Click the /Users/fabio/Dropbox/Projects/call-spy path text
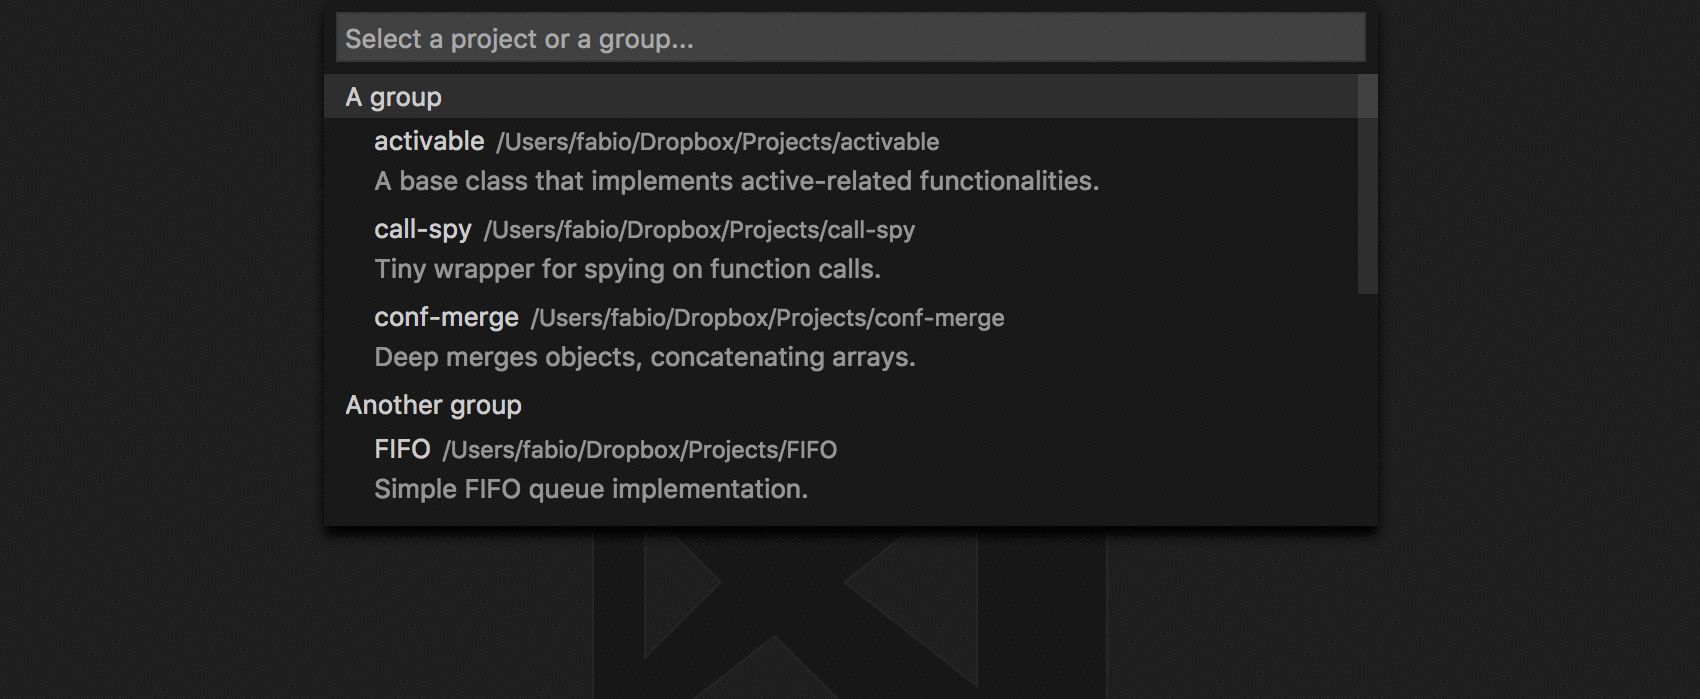 click(x=699, y=230)
